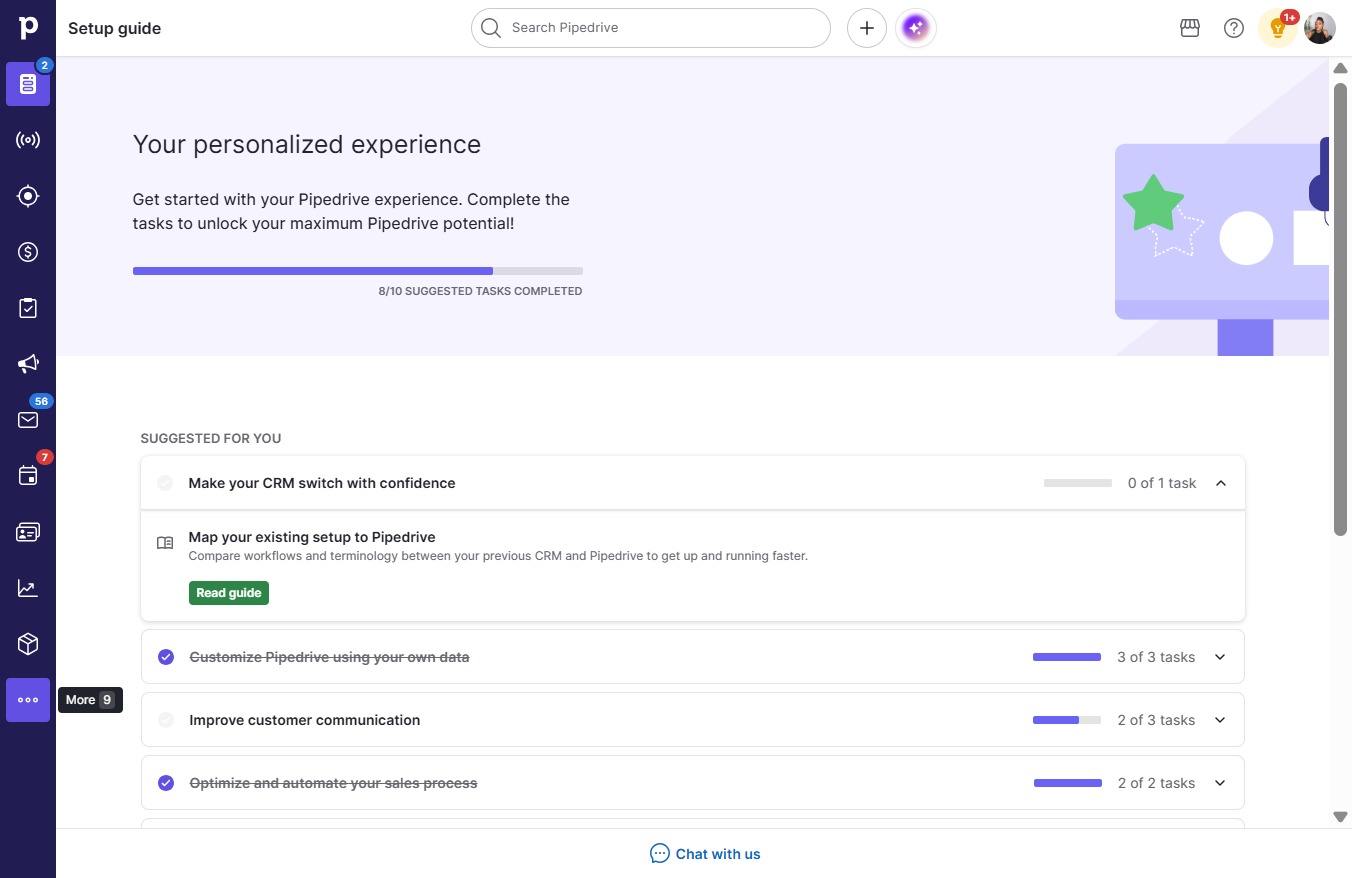The image size is (1352, 878).
Task: Expand the Improve customer communication chevron
Action: [1220, 720]
